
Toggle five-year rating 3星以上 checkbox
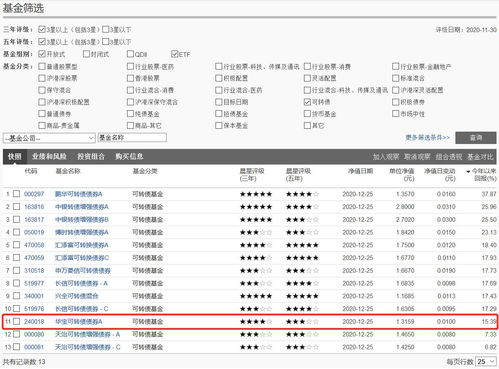click(x=42, y=42)
